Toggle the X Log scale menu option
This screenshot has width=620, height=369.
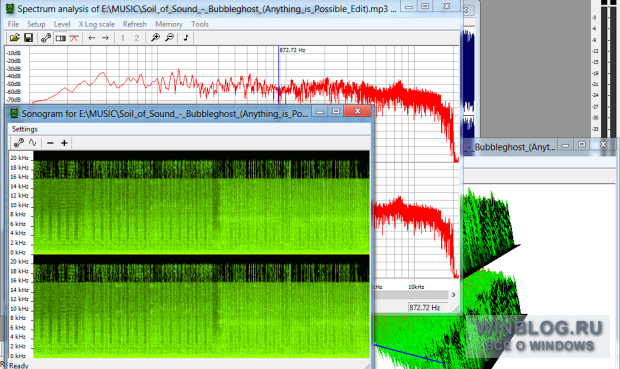(96, 24)
